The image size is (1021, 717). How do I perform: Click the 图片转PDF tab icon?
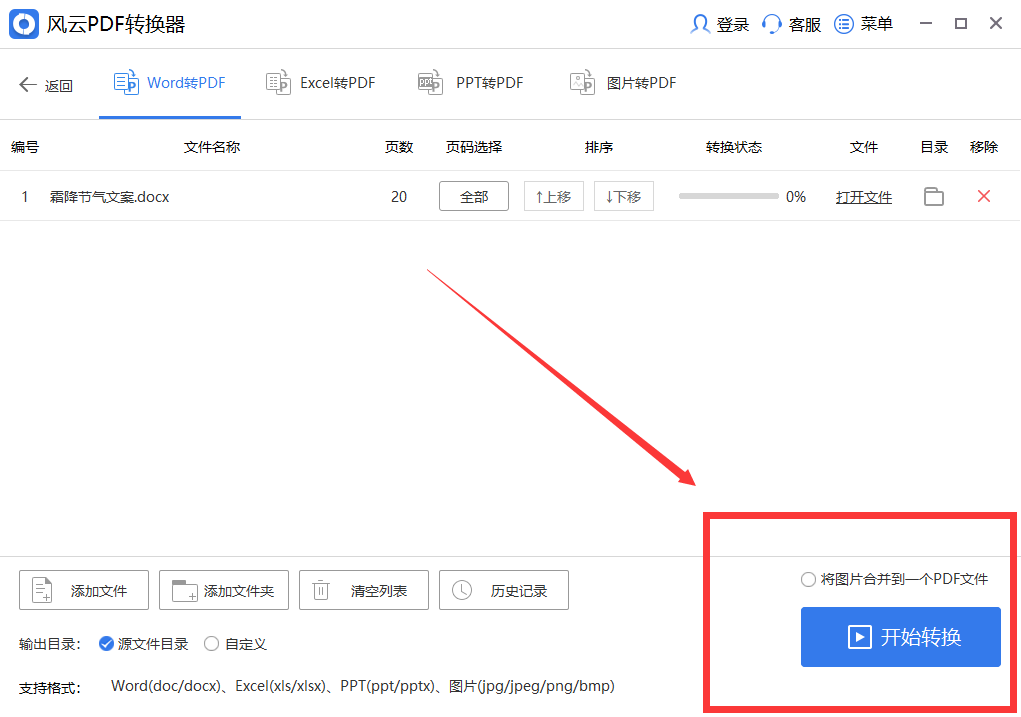point(582,83)
